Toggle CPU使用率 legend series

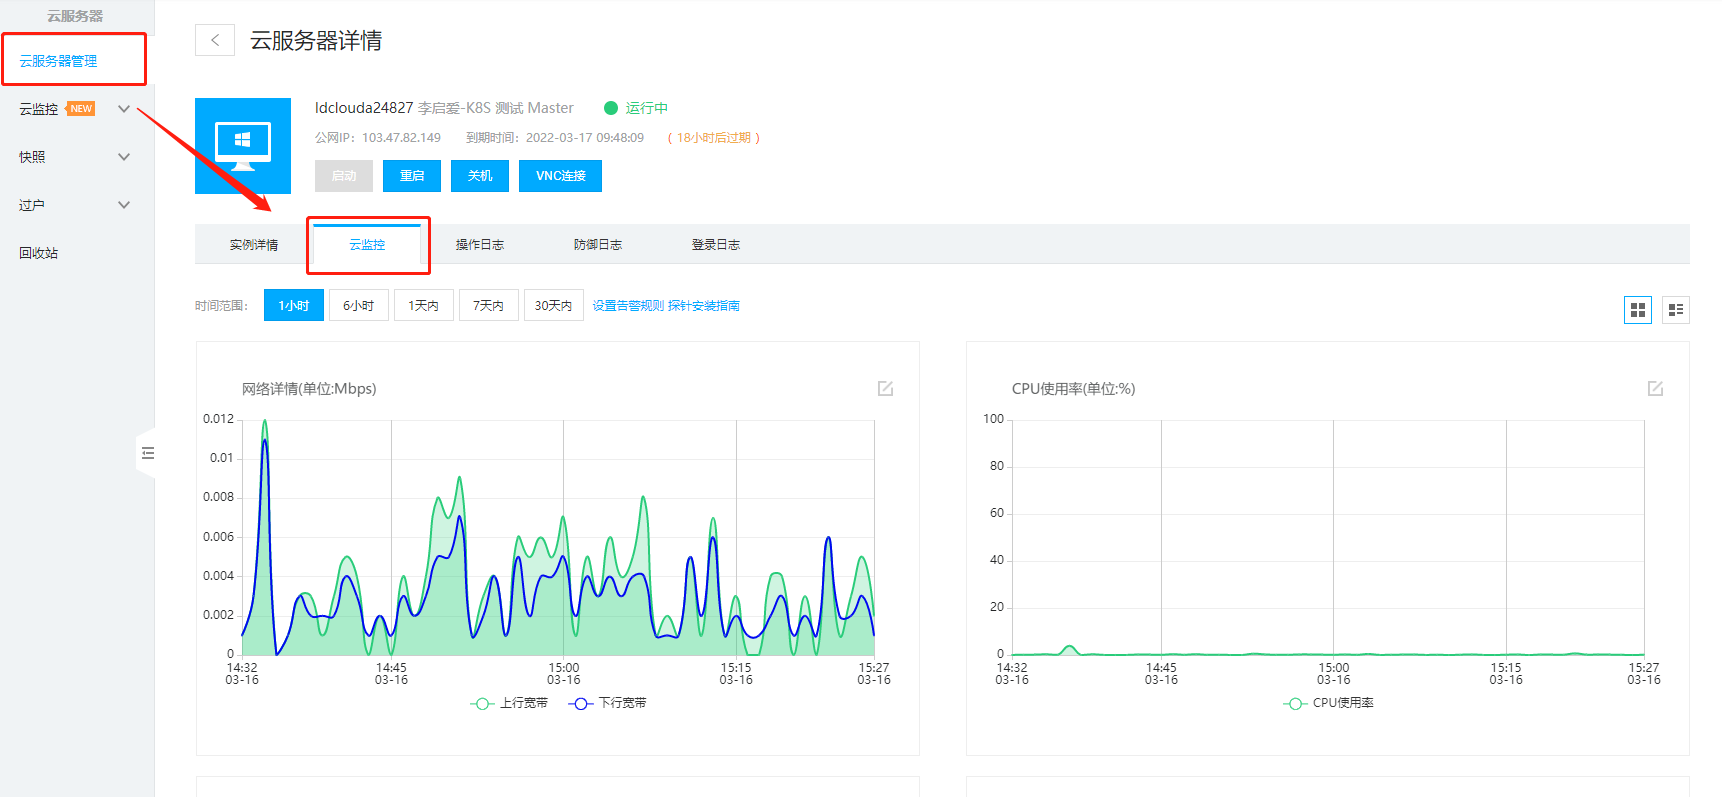pyautogui.click(x=1329, y=703)
